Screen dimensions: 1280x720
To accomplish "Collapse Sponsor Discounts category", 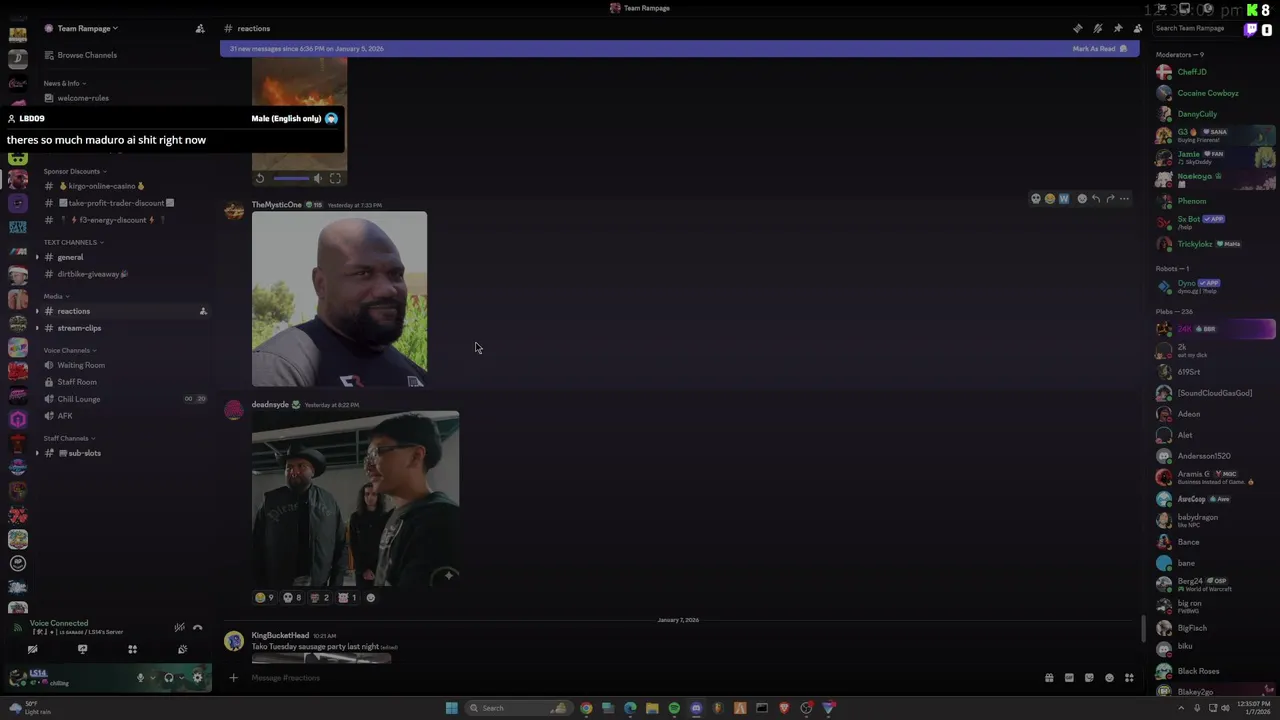I will tap(73, 171).
